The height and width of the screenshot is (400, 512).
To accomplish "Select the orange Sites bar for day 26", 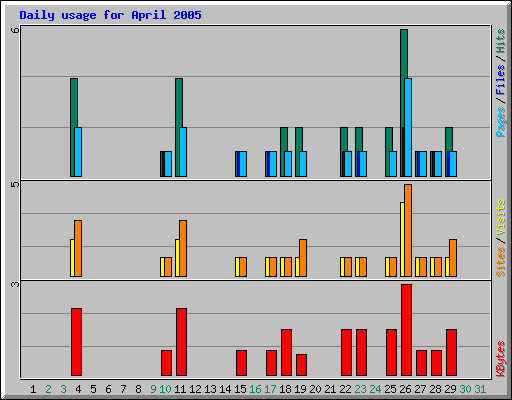I will click(x=408, y=230).
